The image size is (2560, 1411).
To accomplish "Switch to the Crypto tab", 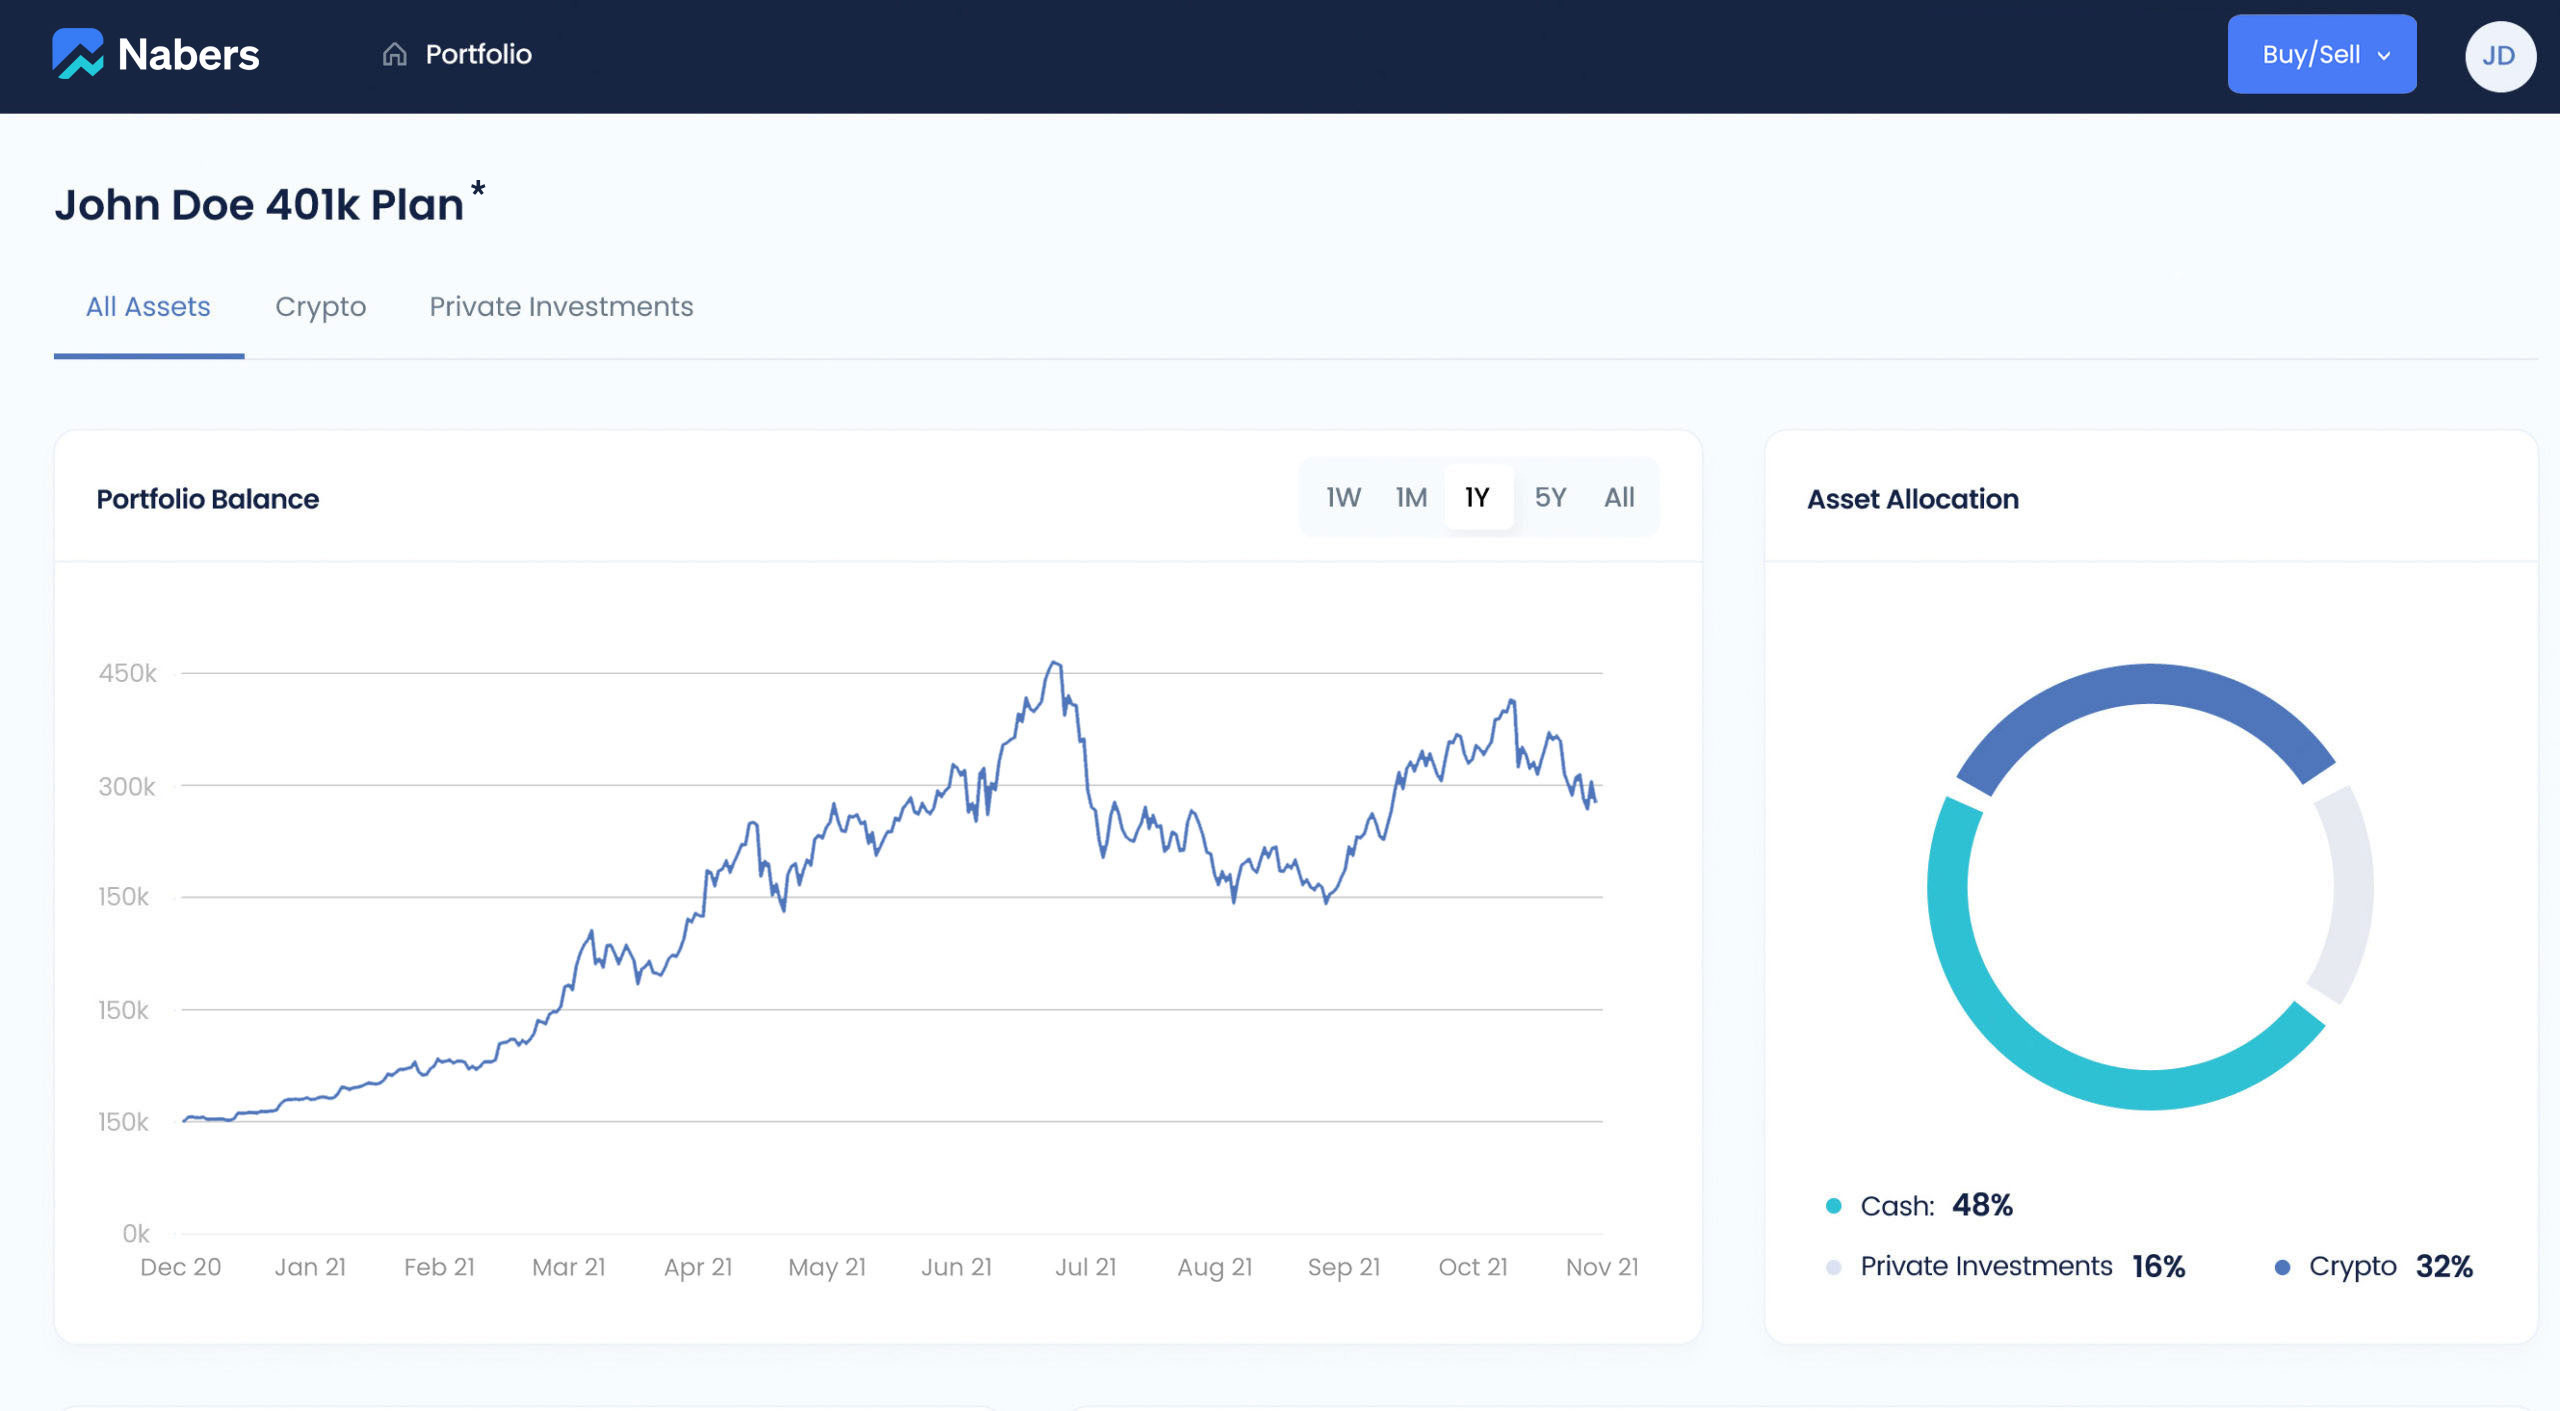I will pos(320,306).
